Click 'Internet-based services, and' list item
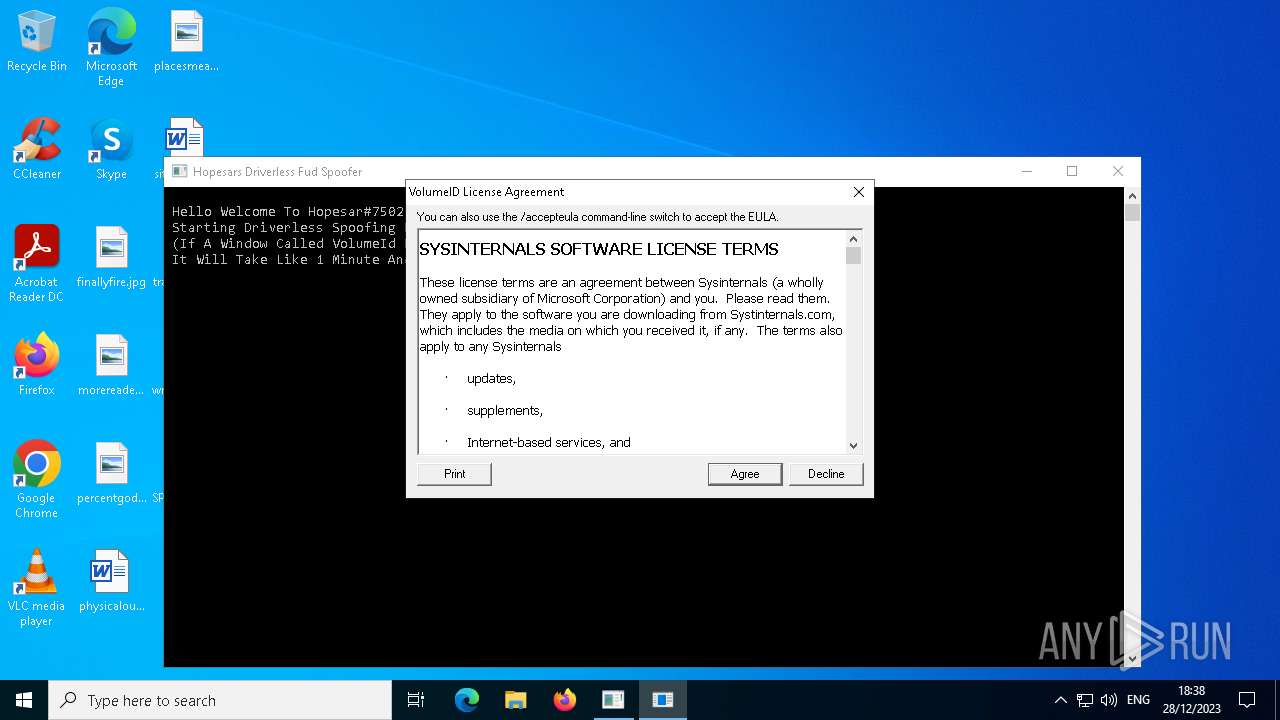The image size is (1280, 720). (548, 442)
